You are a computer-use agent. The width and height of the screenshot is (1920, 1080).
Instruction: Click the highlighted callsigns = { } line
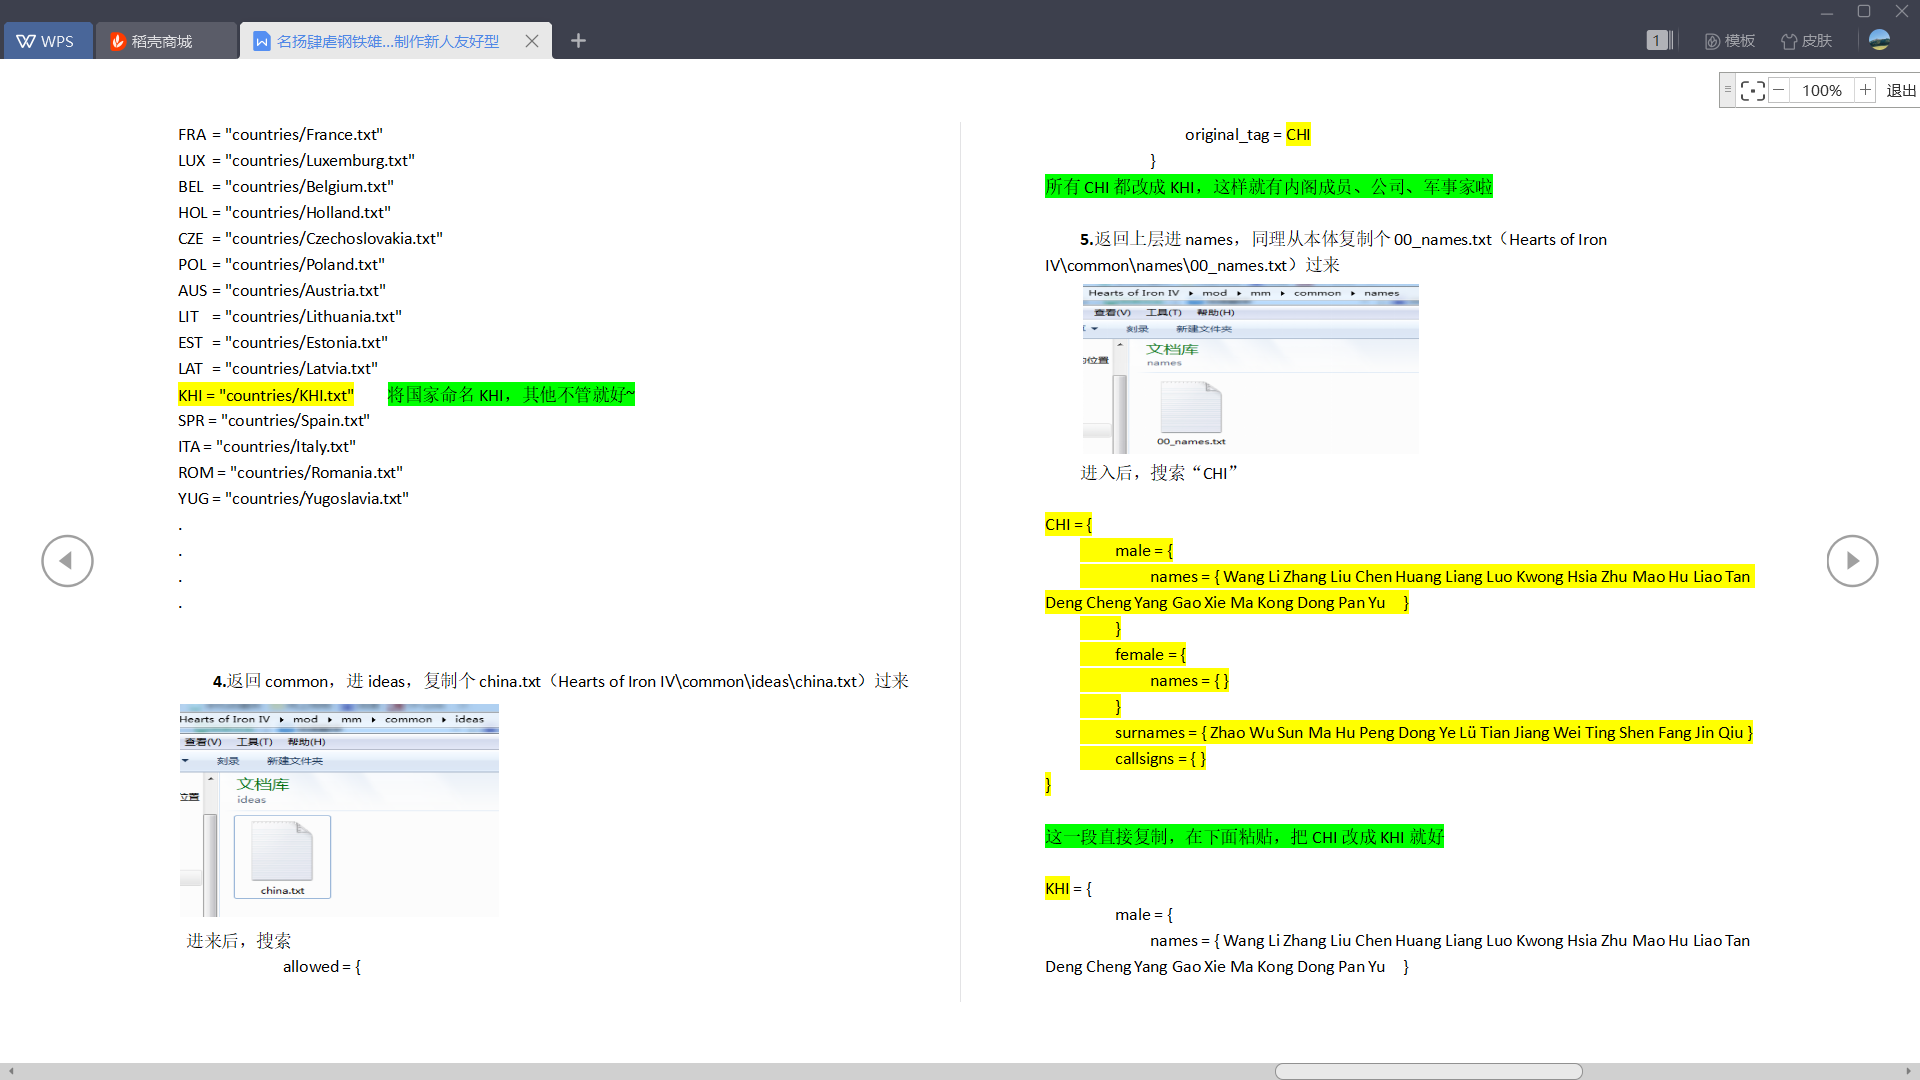(x=1143, y=758)
